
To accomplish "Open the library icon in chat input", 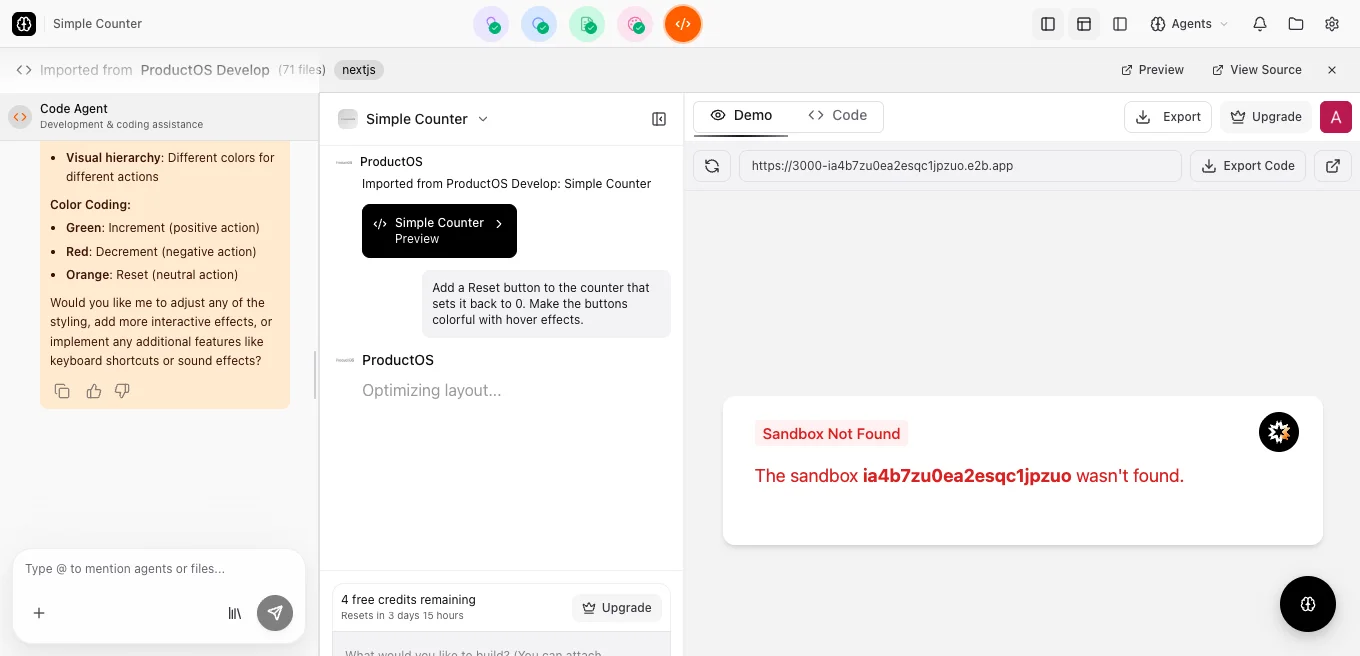I will 235,613.
